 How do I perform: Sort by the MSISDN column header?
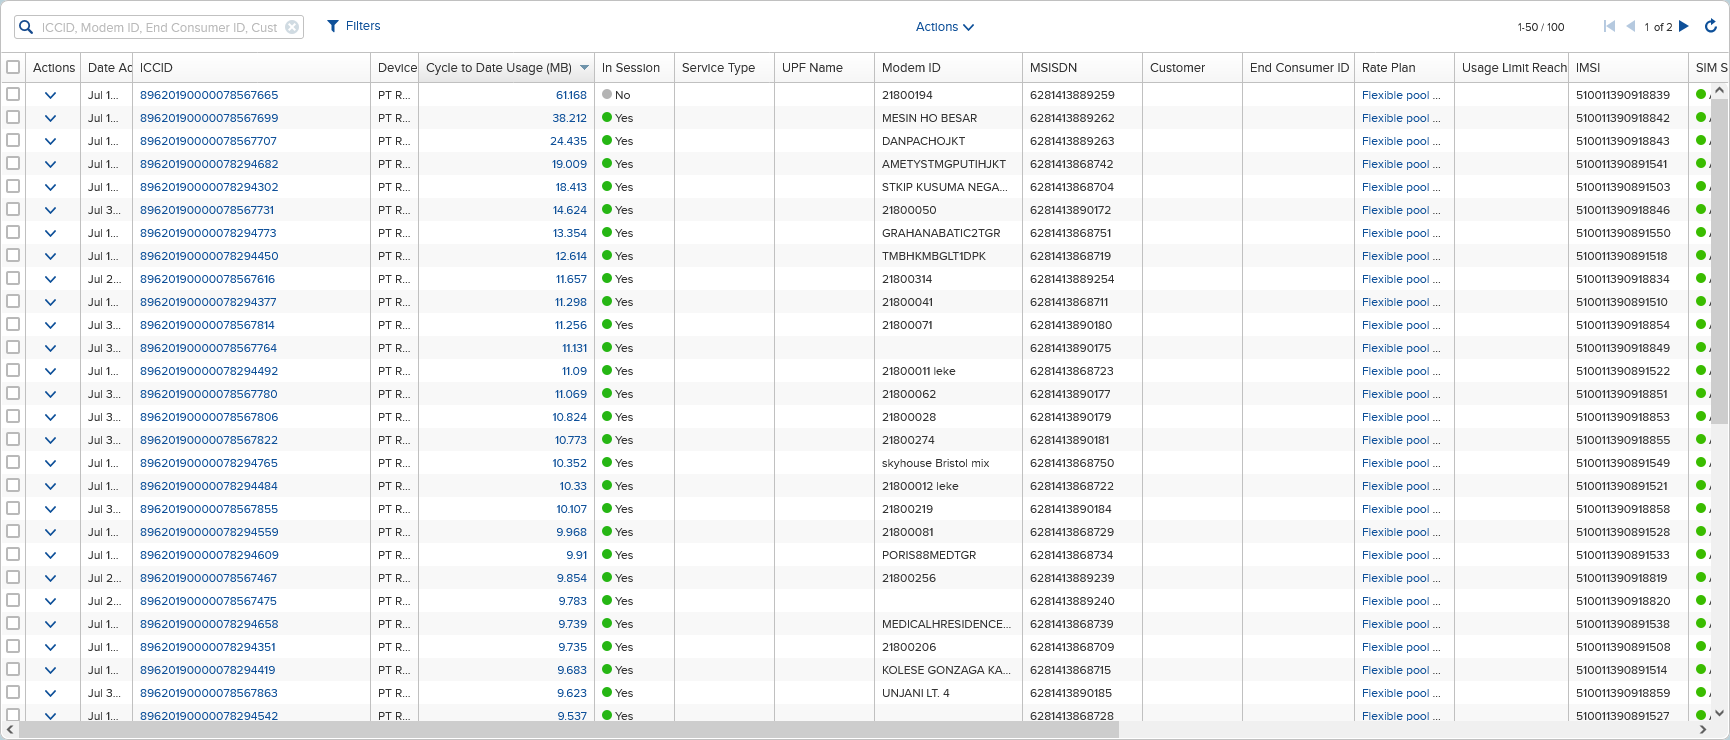pyautogui.click(x=1053, y=68)
